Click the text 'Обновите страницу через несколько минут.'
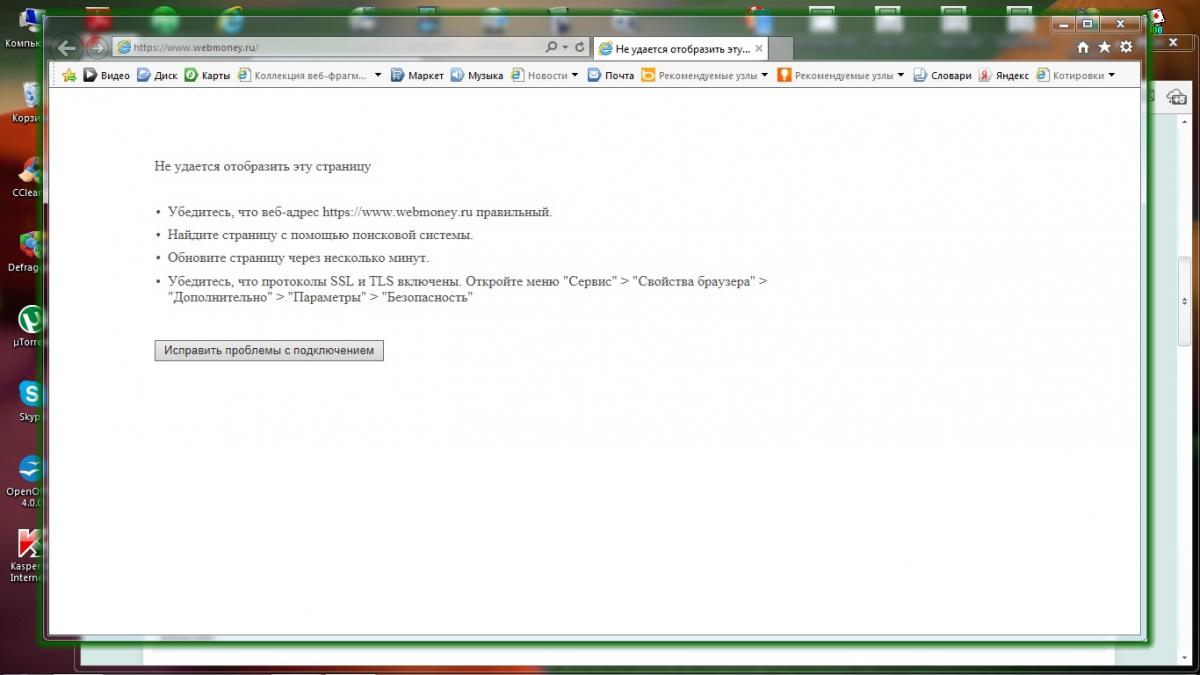This screenshot has height=675, width=1200. click(x=298, y=258)
